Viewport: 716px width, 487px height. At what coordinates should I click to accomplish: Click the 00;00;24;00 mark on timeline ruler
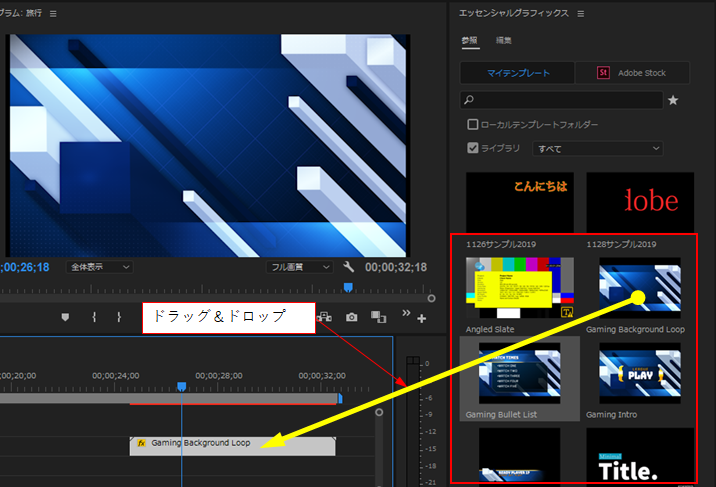pyautogui.click(x=116, y=376)
